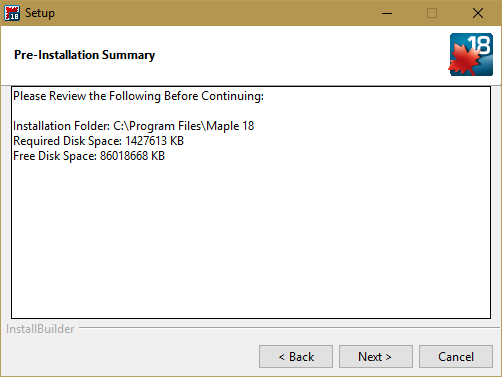502x377 pixels.
Task: Click the Required Disk Space label
Action: [x=67, y=141]
